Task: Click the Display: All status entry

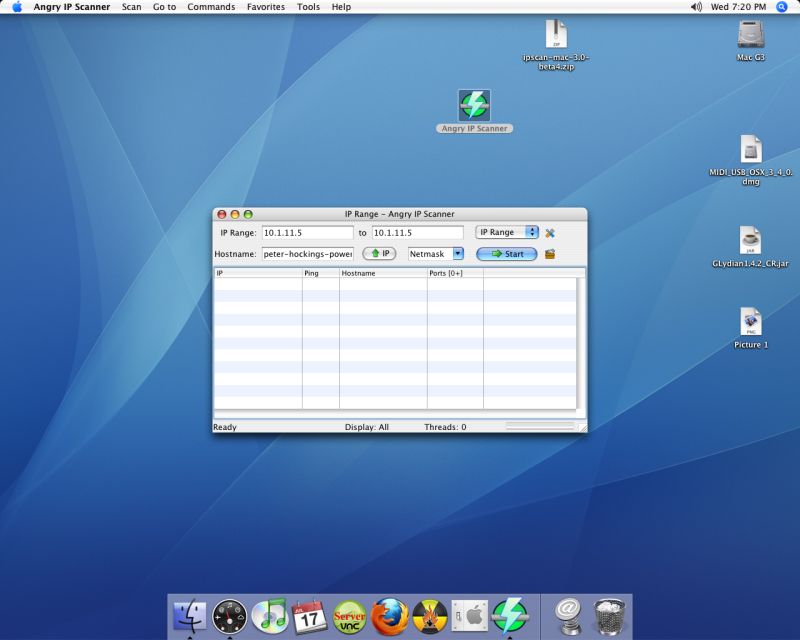Action: pos(366,427)
